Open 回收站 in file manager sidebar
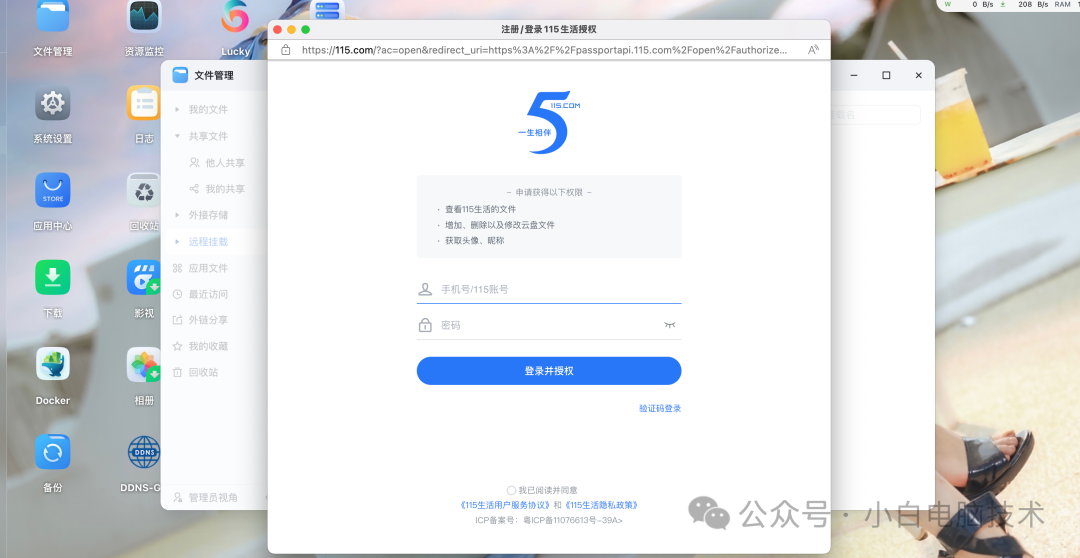 pyautogui.click(x=196, y=372)
